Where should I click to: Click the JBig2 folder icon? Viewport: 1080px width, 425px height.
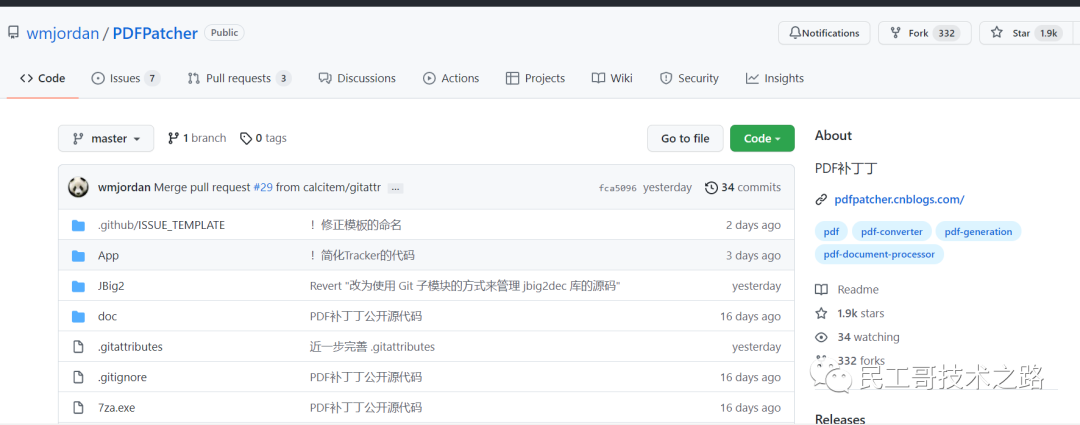coord(79,286)
